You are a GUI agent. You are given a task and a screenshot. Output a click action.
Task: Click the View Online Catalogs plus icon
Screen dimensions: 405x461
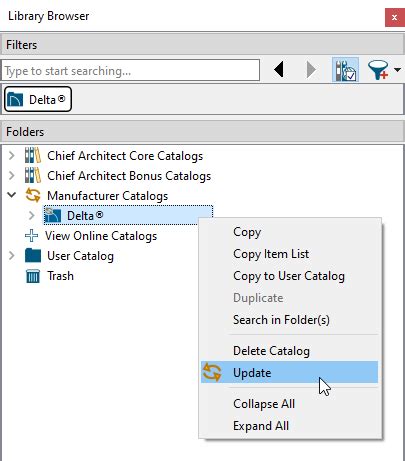click(x=32, y=236)
